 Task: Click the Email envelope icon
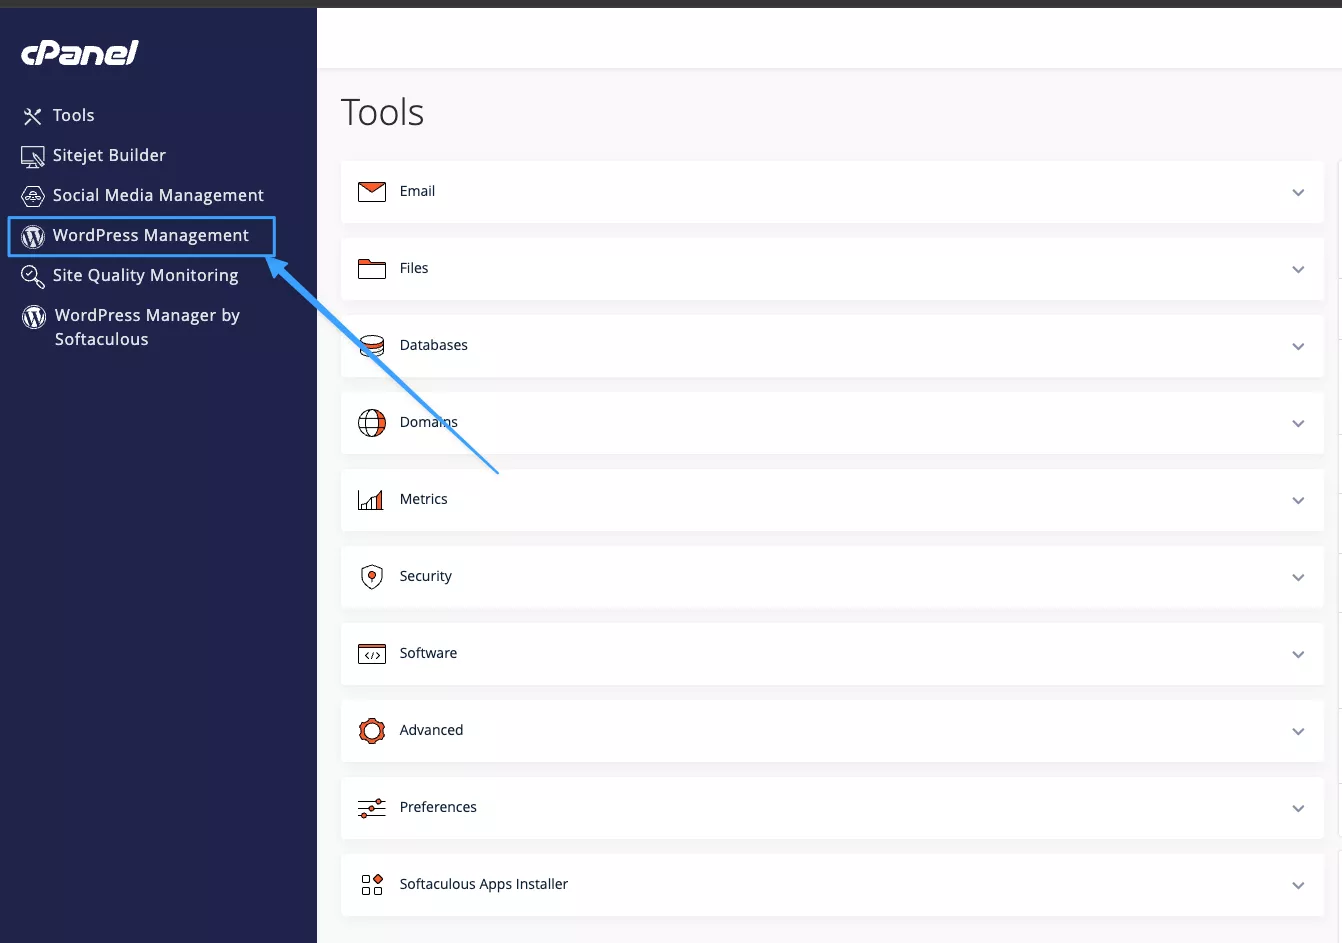[x=371, y=191]
